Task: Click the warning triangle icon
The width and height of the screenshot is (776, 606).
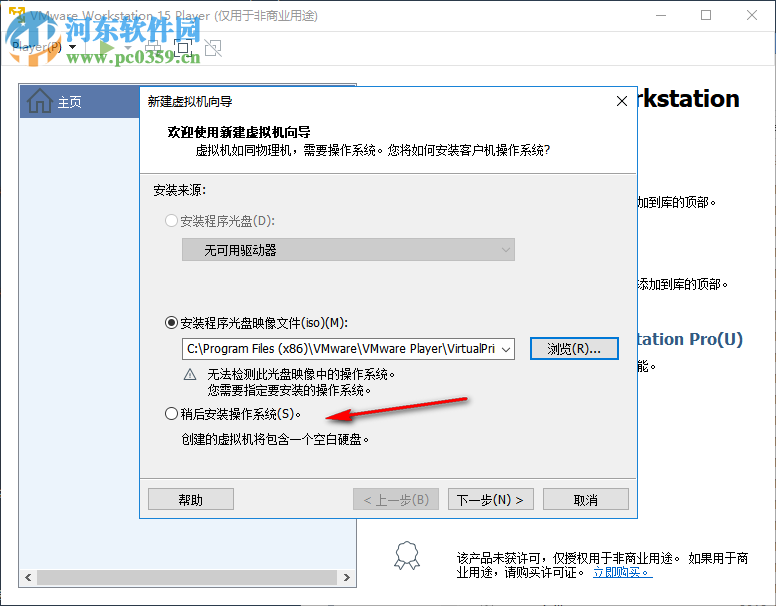Action: pyautogui.click(x=190, y=374)
